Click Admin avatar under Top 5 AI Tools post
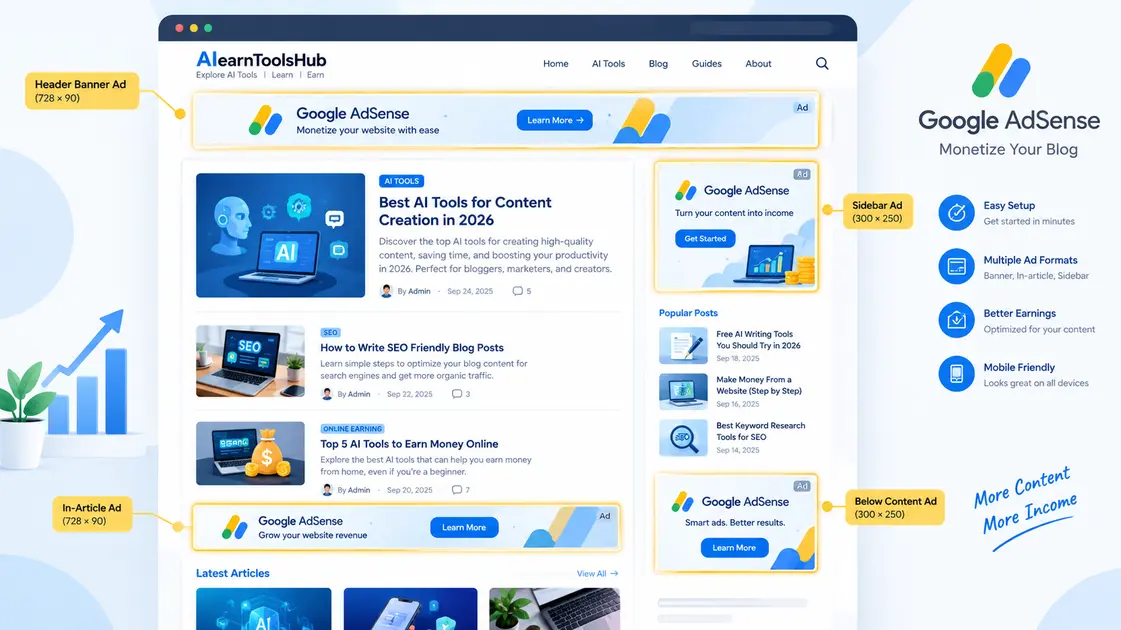 click(327, 490)
